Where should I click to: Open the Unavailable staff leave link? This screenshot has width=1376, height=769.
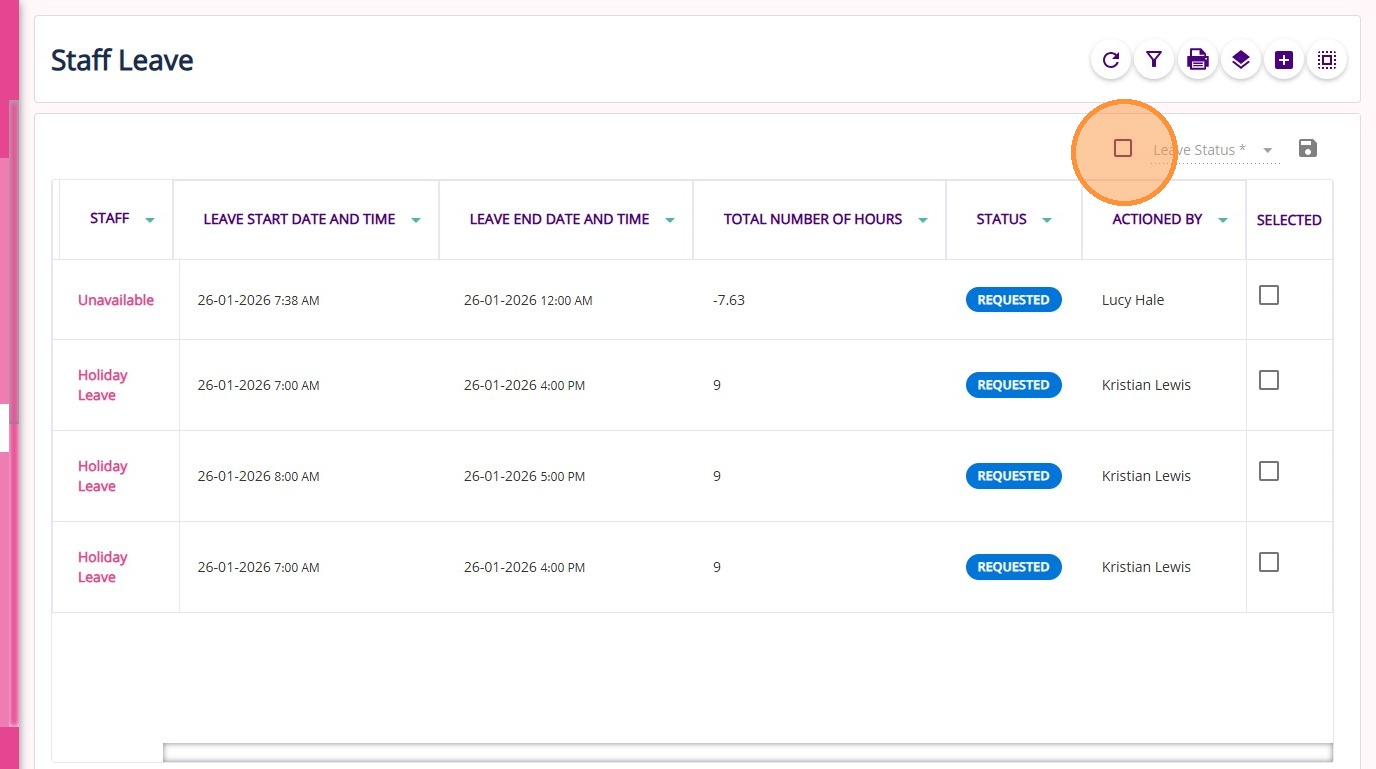pos(116,300)
